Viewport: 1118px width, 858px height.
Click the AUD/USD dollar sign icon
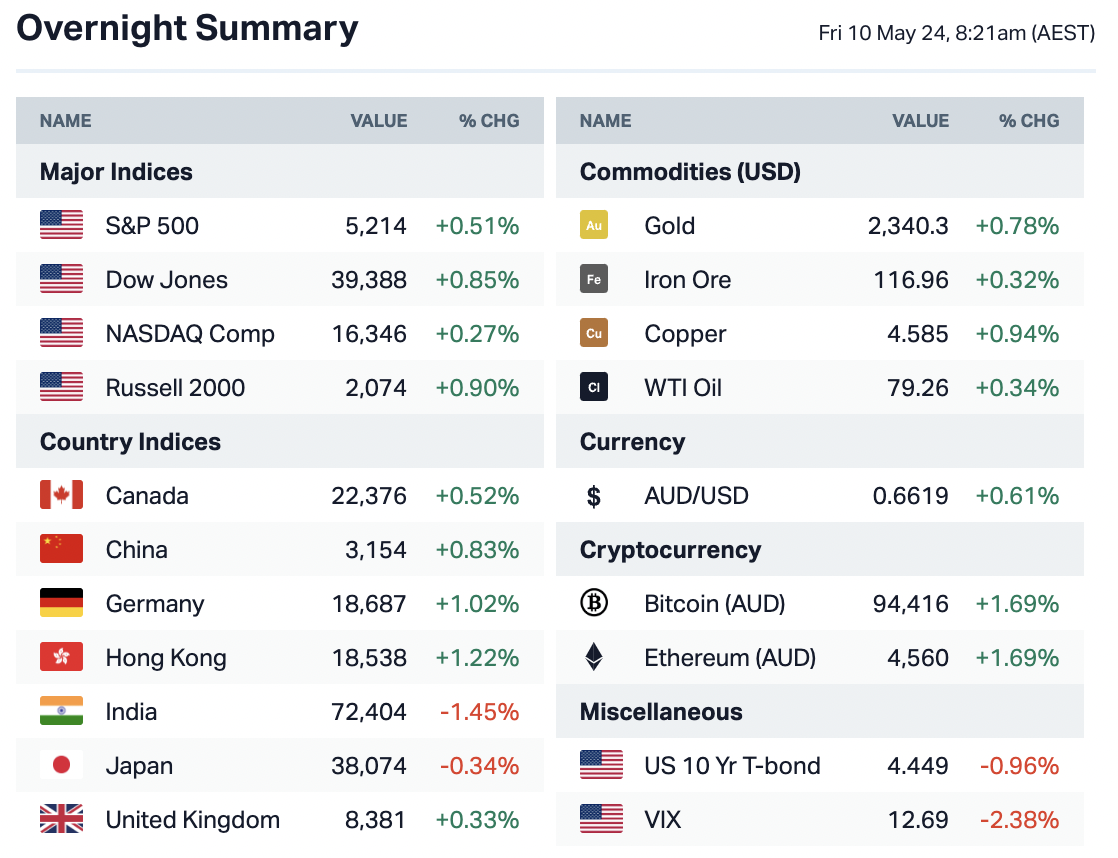594,496
